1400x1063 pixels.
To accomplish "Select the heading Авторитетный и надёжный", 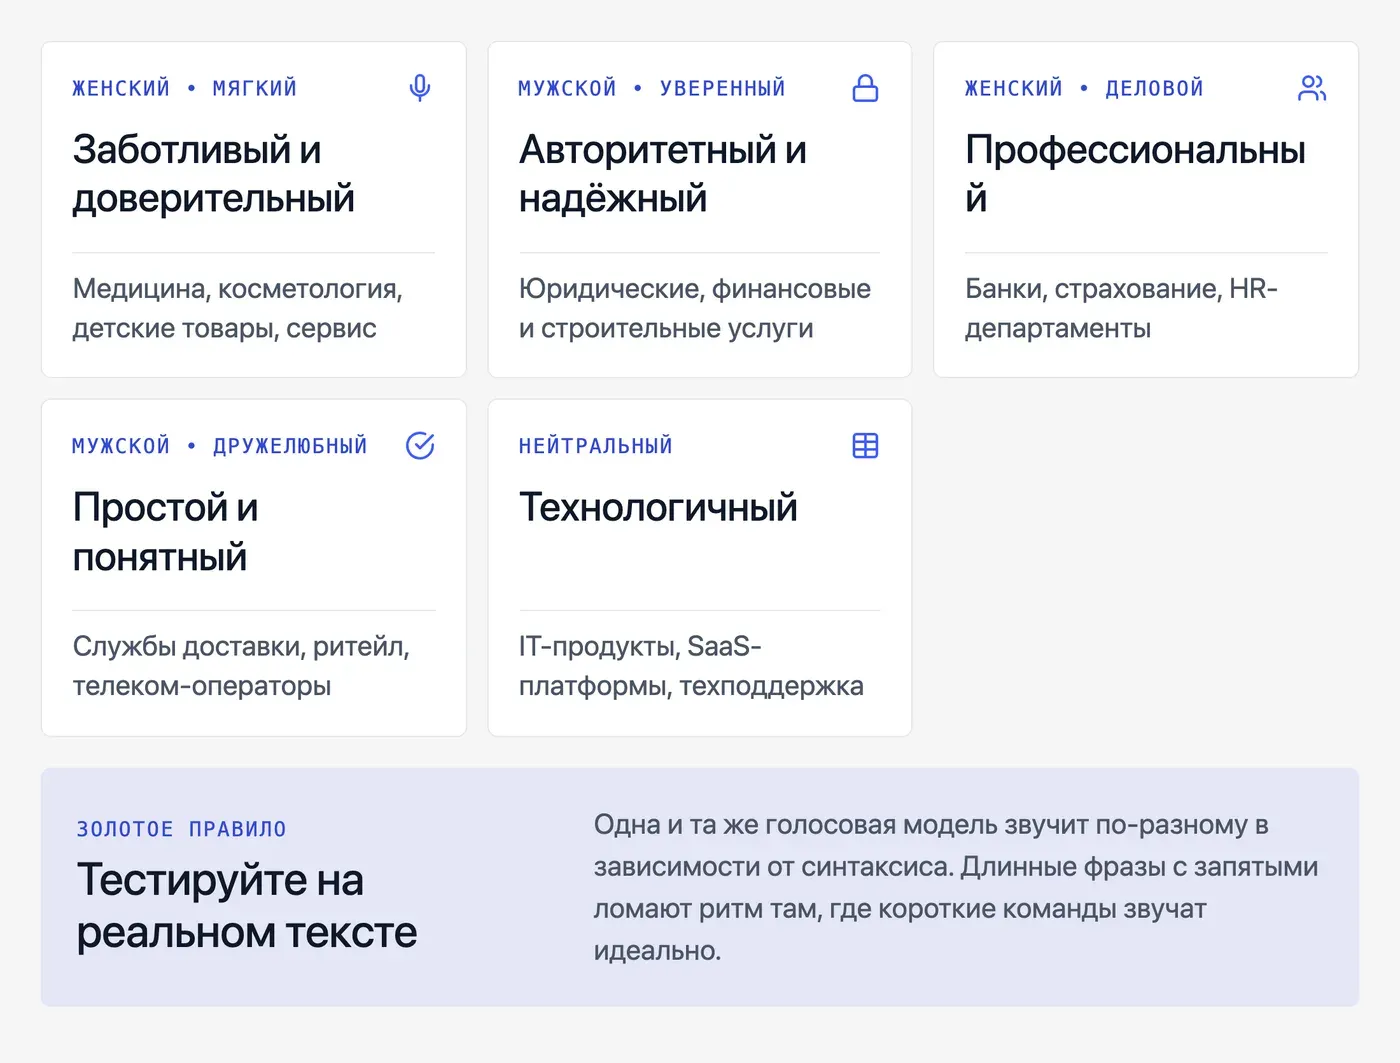I will [663, 174].
